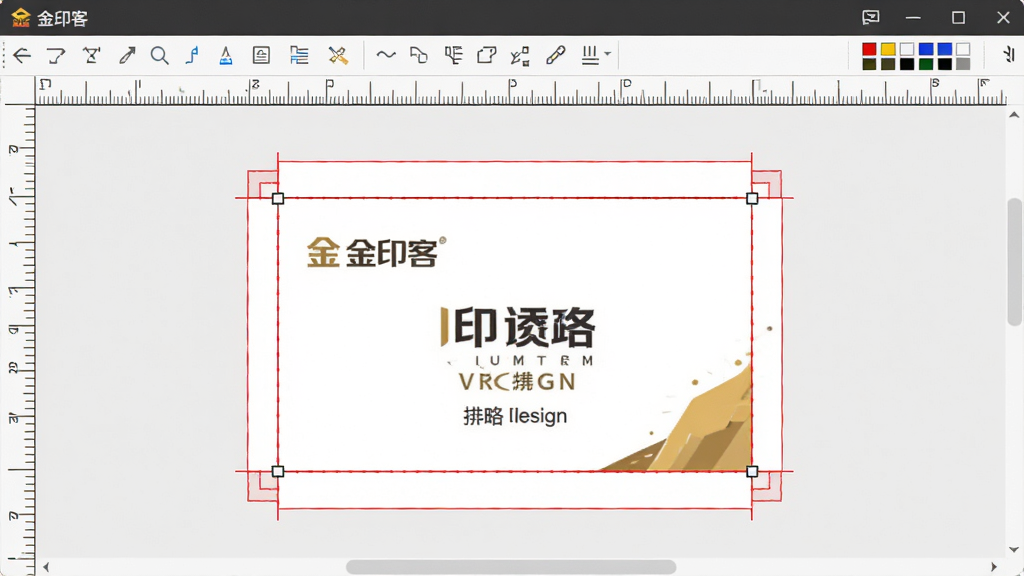Open the framed document page icon

pos(261,56)
